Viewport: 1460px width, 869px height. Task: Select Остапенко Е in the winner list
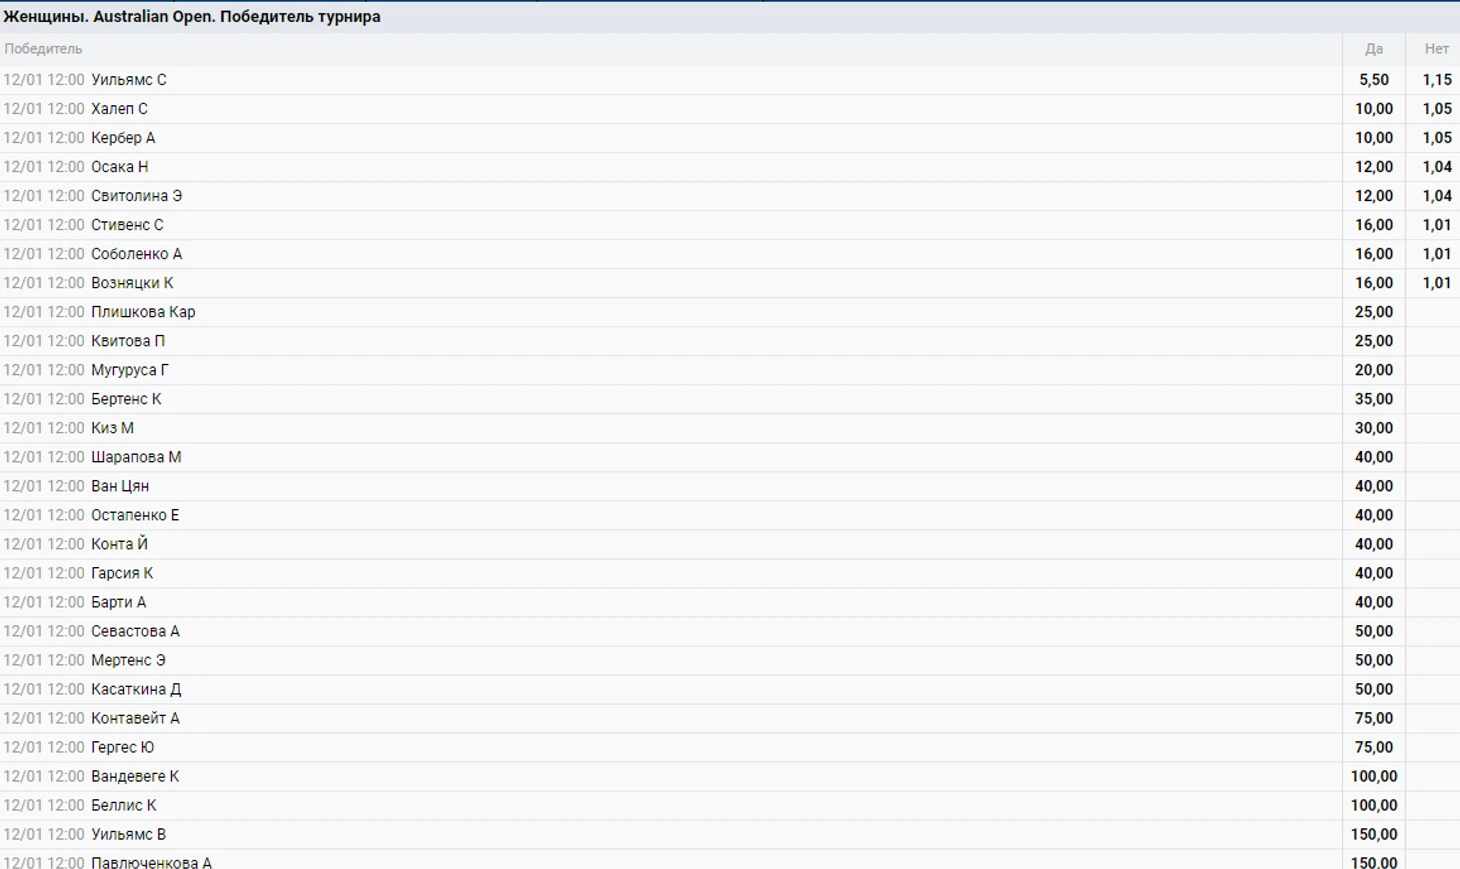coord(135,515)
